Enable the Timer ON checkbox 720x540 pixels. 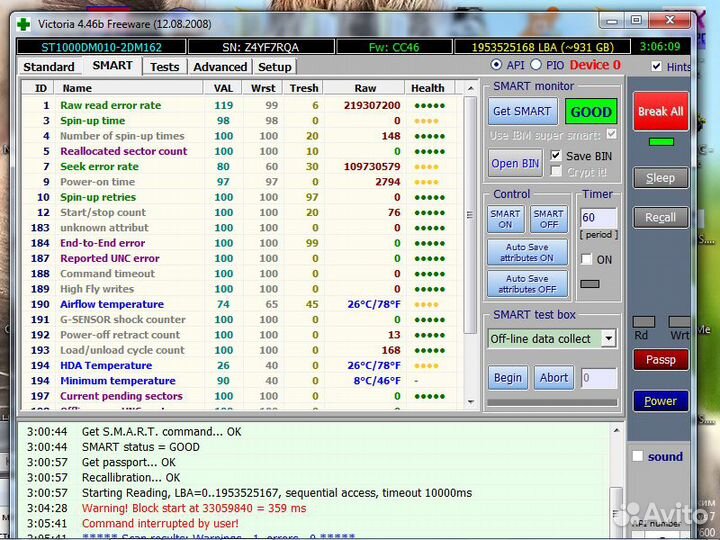point(587,259)
